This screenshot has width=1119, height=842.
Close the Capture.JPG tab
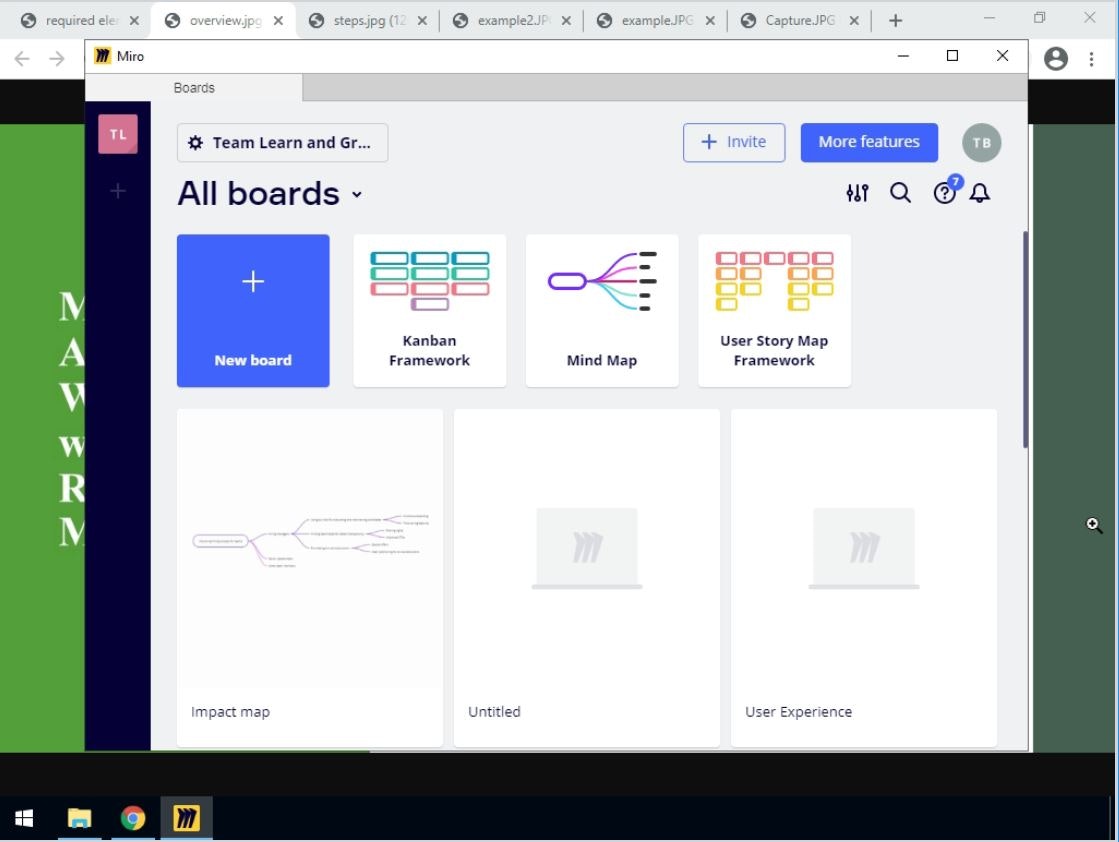tap(854, 21)
